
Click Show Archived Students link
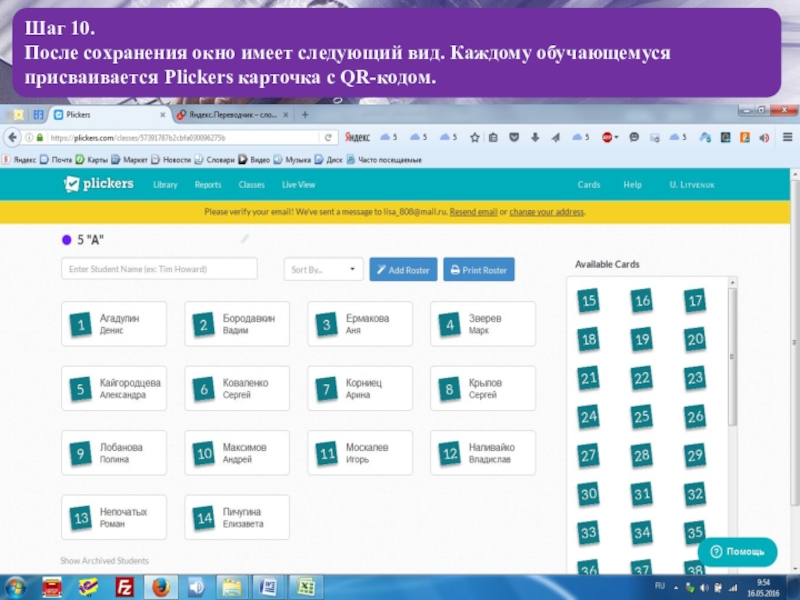click(x=105, y=560)
